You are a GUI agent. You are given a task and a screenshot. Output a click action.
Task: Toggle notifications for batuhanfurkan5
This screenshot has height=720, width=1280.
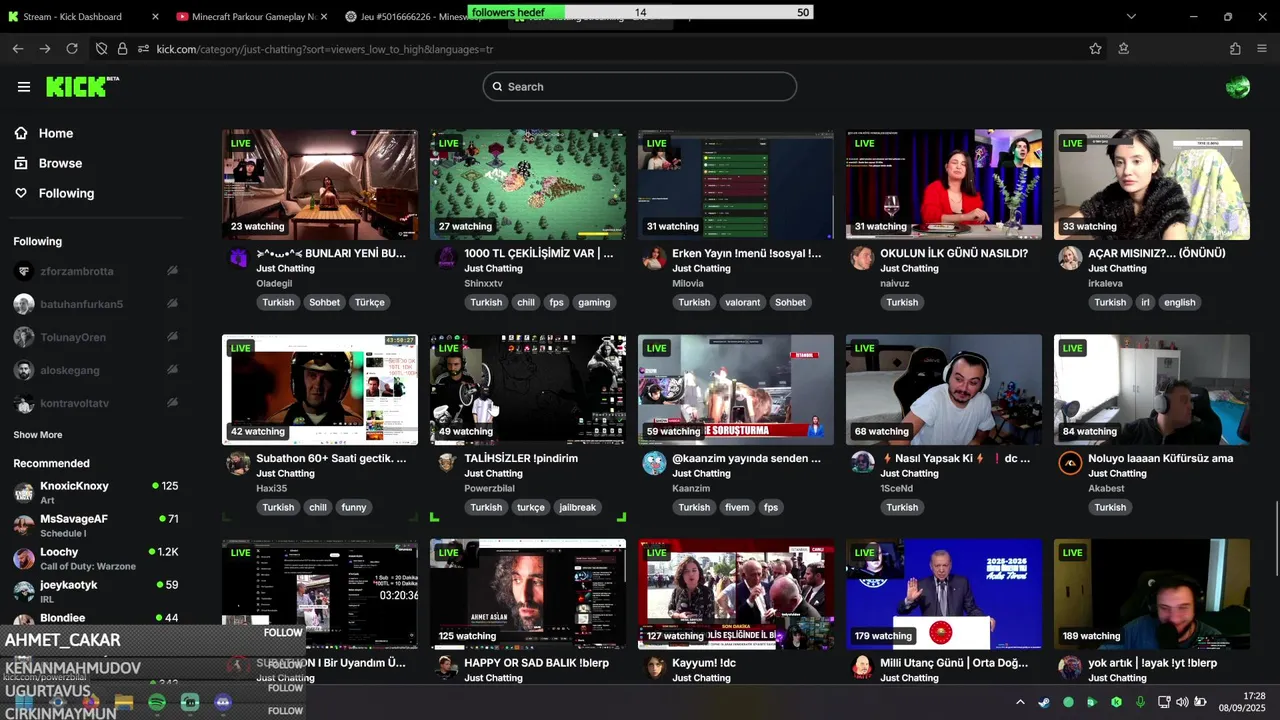tap(172, 304)
